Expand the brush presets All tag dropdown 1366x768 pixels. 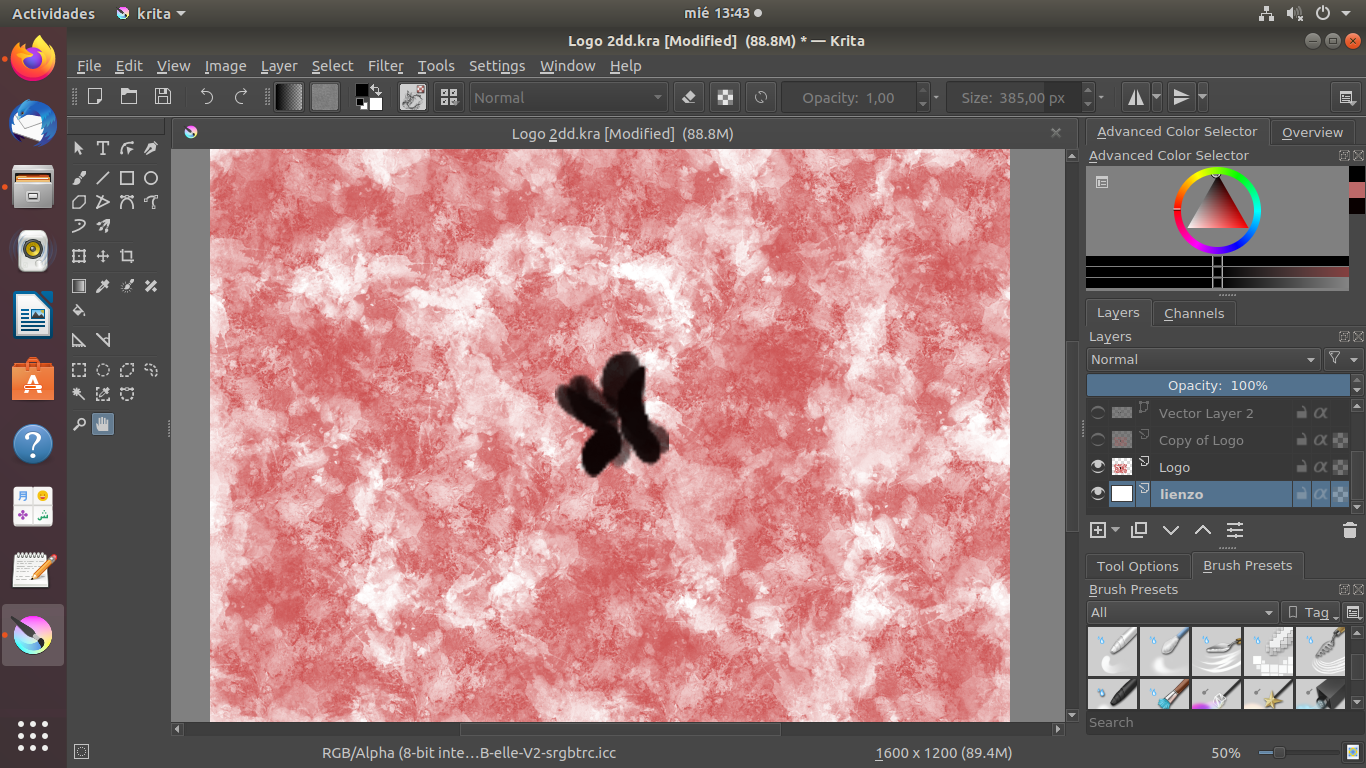pos(1182,612)
